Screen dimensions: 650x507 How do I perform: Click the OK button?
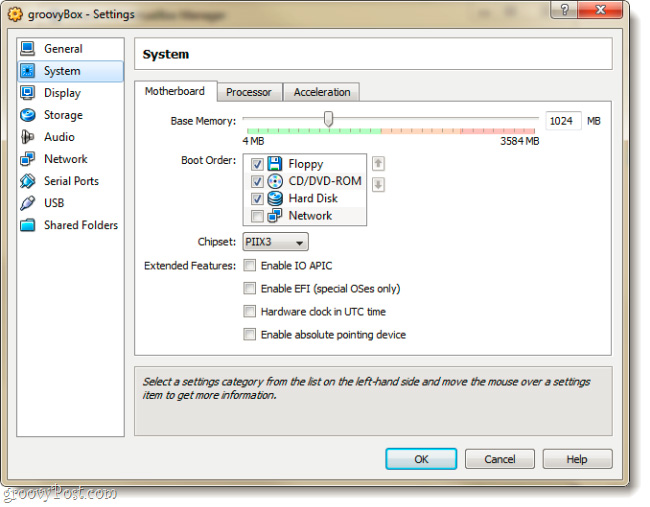[421, 459]
